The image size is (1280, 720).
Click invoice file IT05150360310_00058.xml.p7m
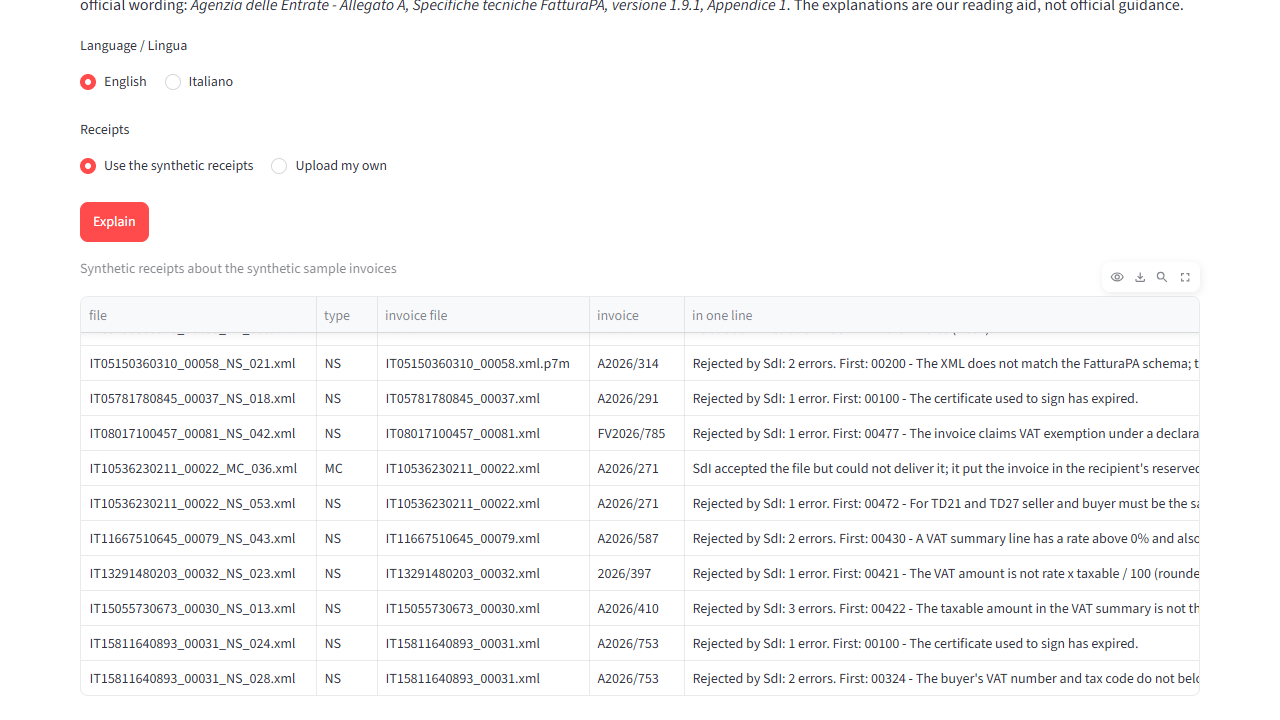(x=483, y=364)
